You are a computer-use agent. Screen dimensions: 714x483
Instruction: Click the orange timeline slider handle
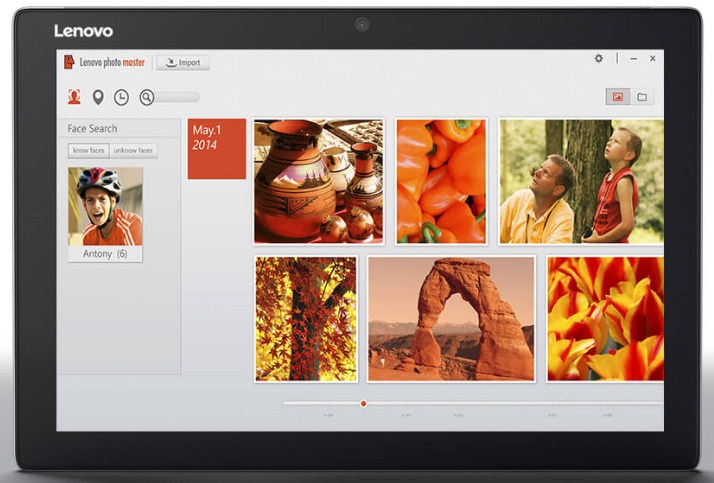pyautogui.click(x=363, y=404)
